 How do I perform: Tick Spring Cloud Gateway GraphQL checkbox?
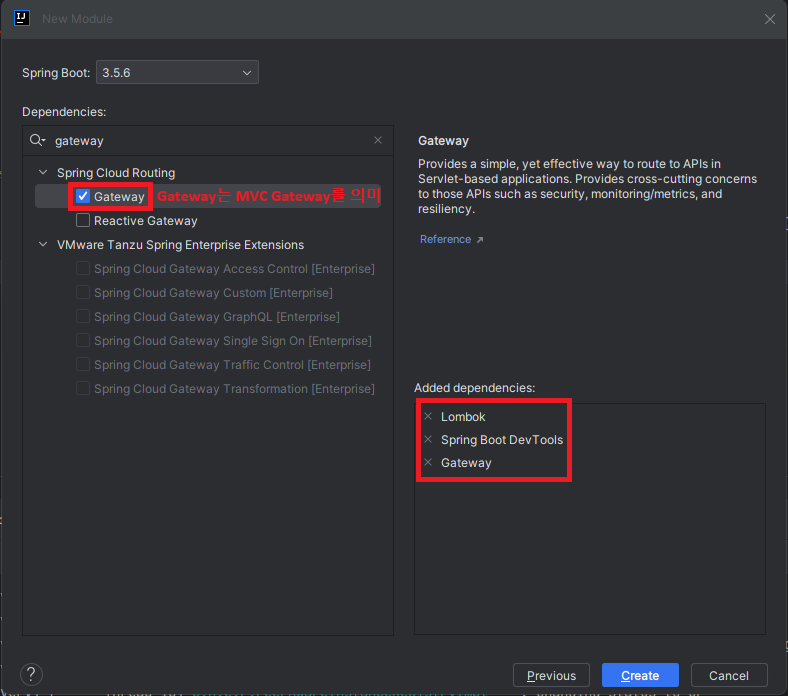[x=83, y=316]
